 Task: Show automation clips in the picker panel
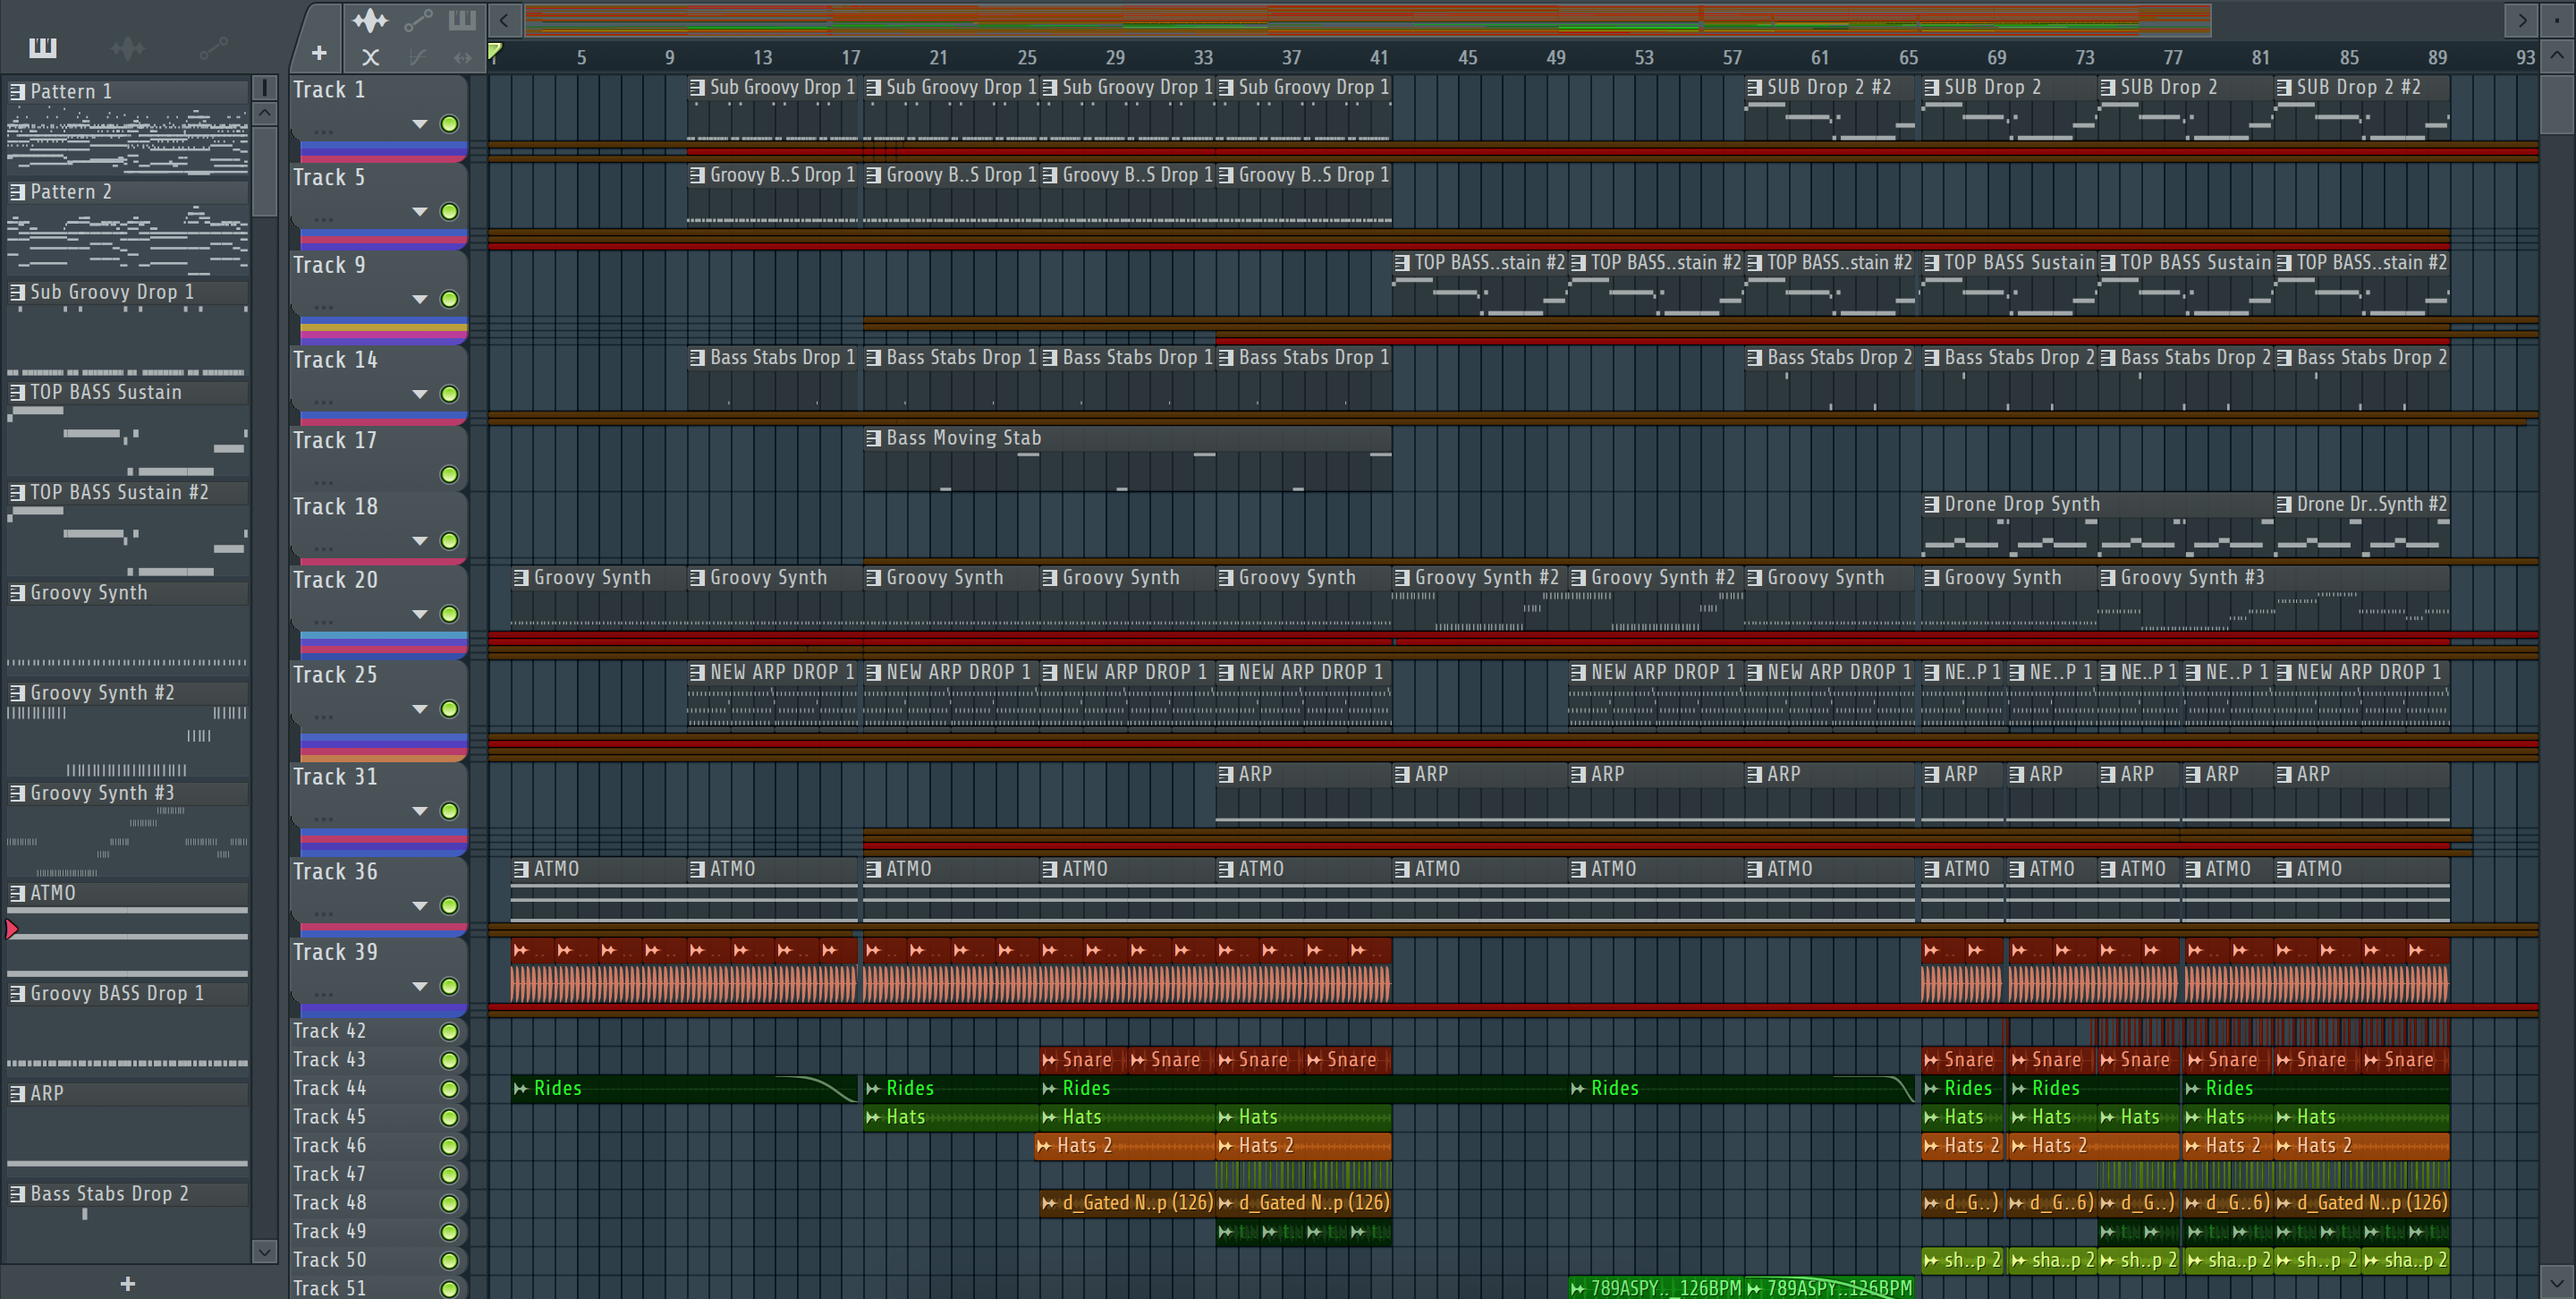[213, 47]
